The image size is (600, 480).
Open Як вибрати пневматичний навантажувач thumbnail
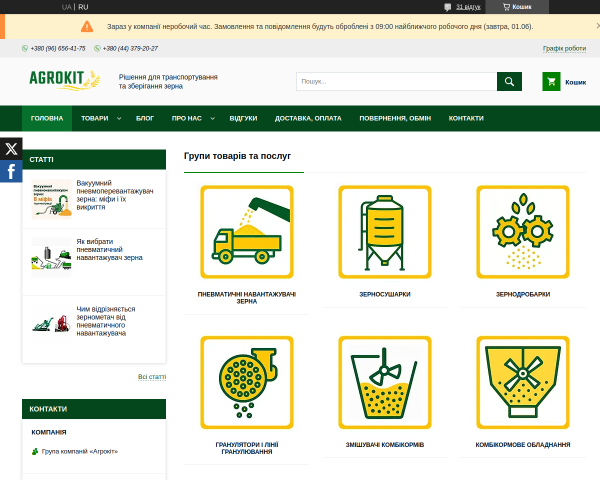point(51,258)
